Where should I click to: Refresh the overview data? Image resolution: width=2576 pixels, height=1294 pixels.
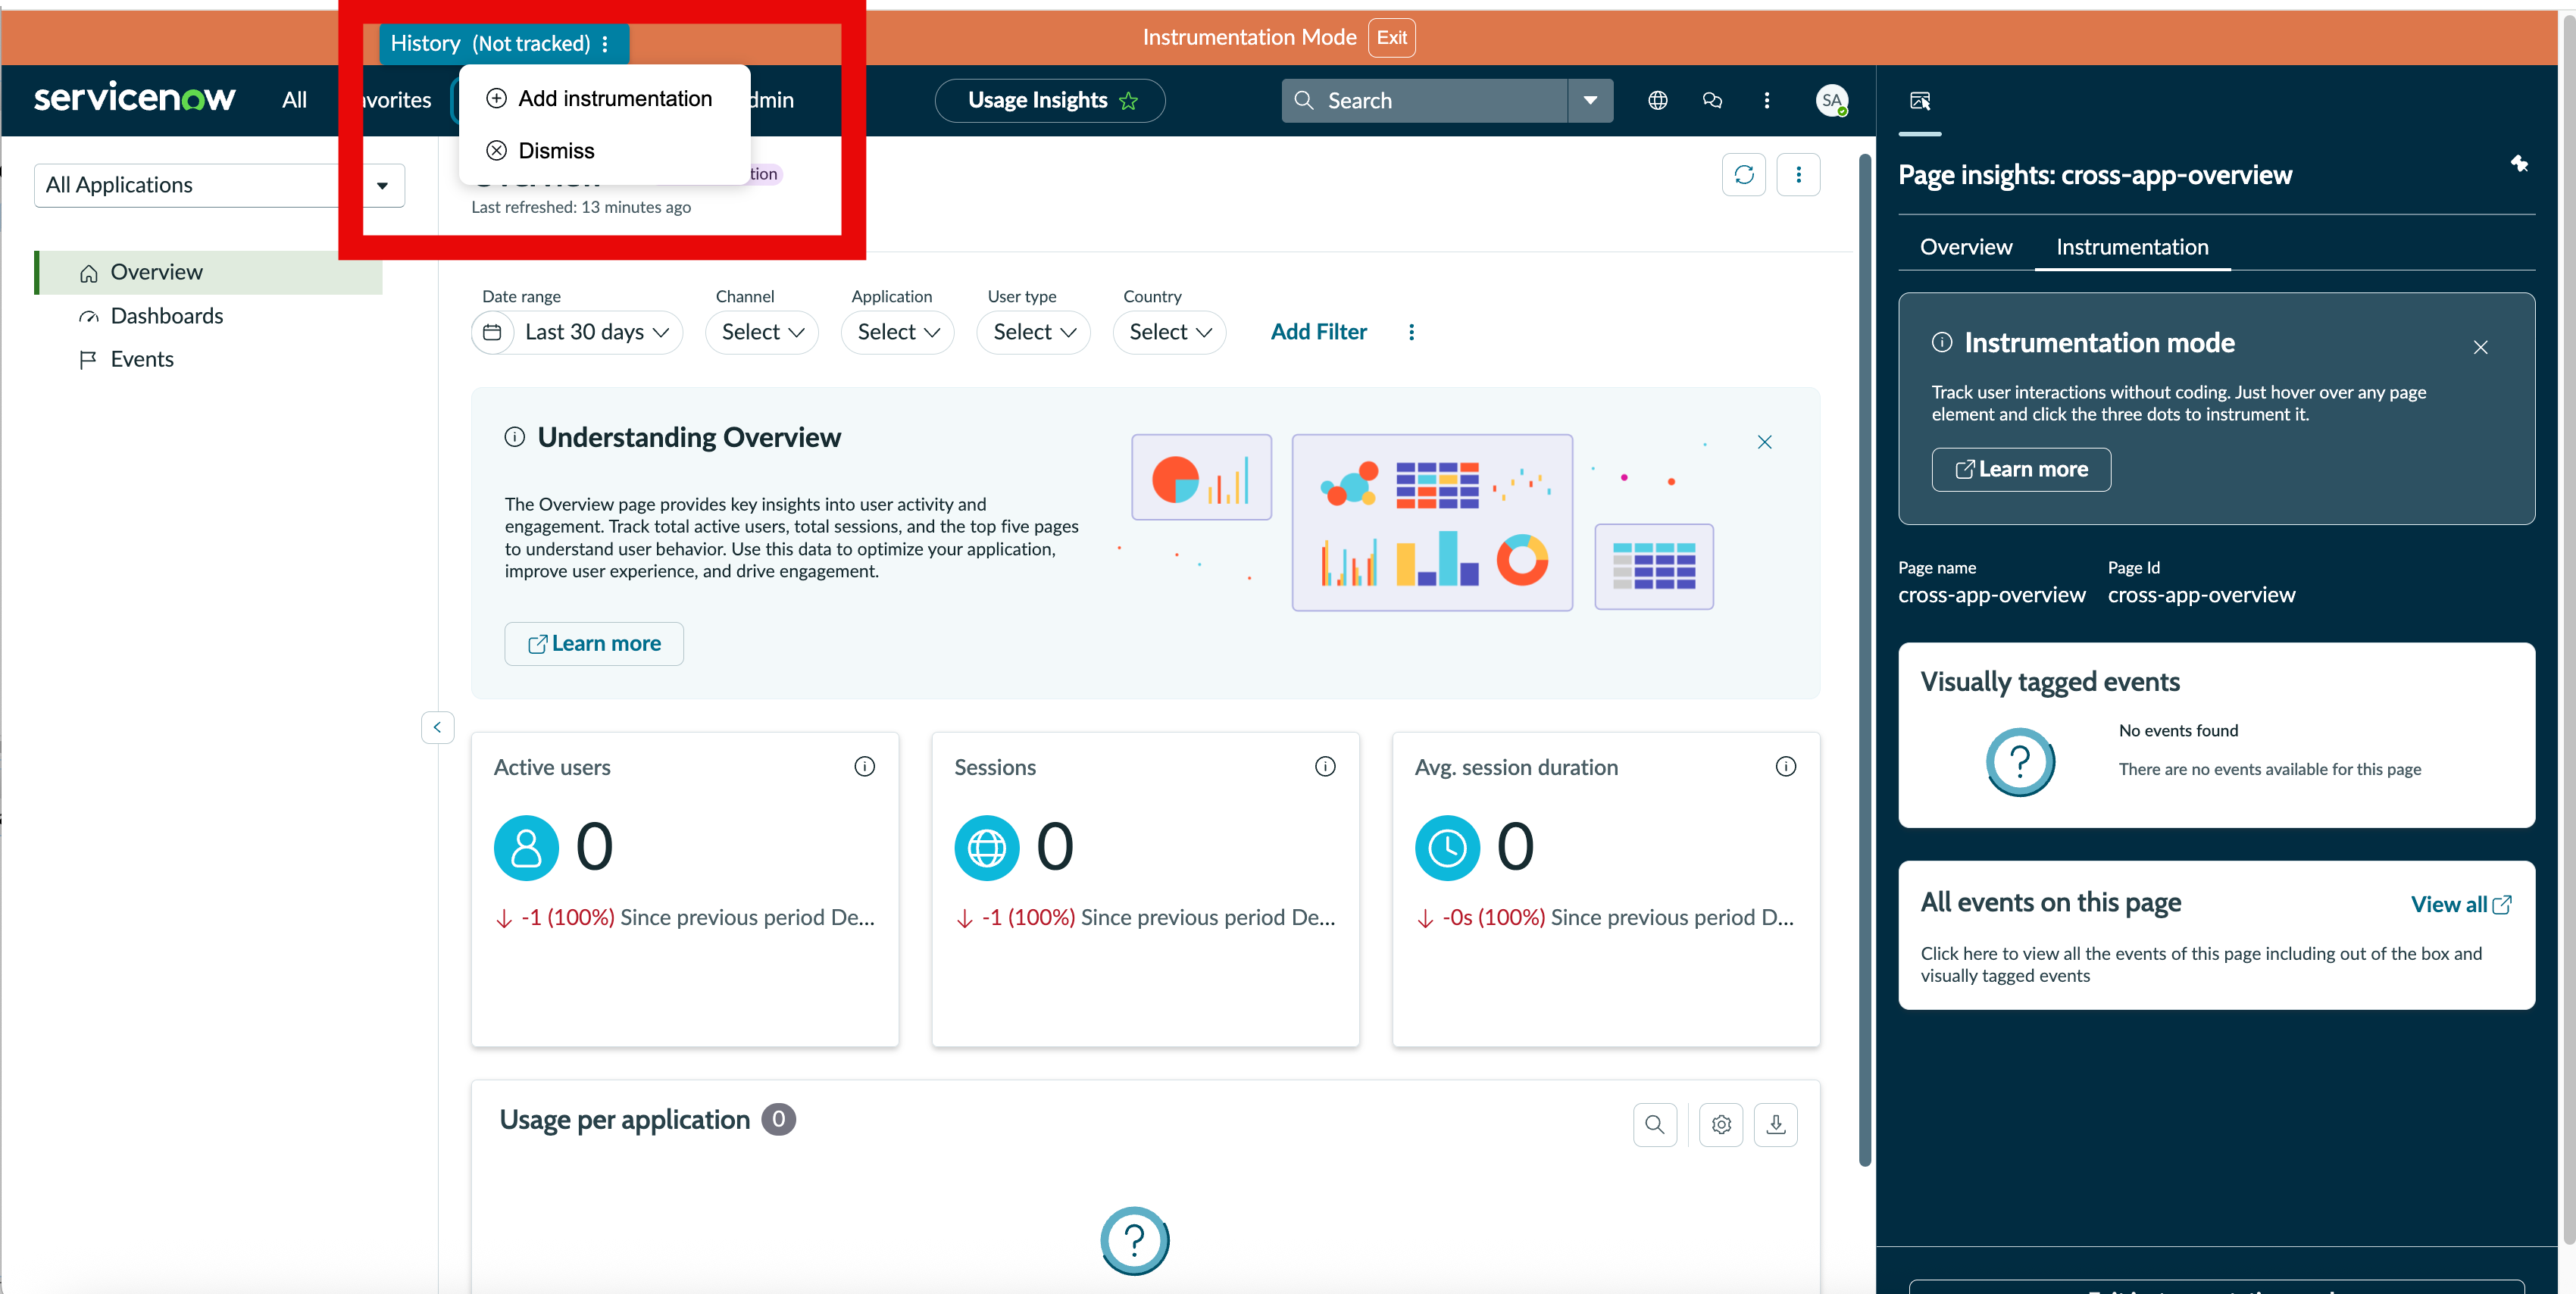coord(1744,175)
